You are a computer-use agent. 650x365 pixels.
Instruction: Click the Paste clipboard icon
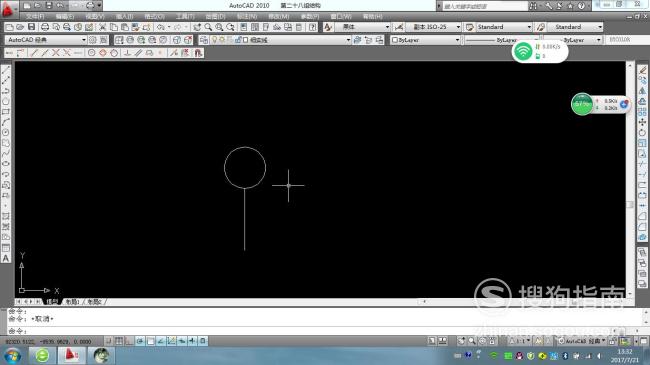coord(124,27)
